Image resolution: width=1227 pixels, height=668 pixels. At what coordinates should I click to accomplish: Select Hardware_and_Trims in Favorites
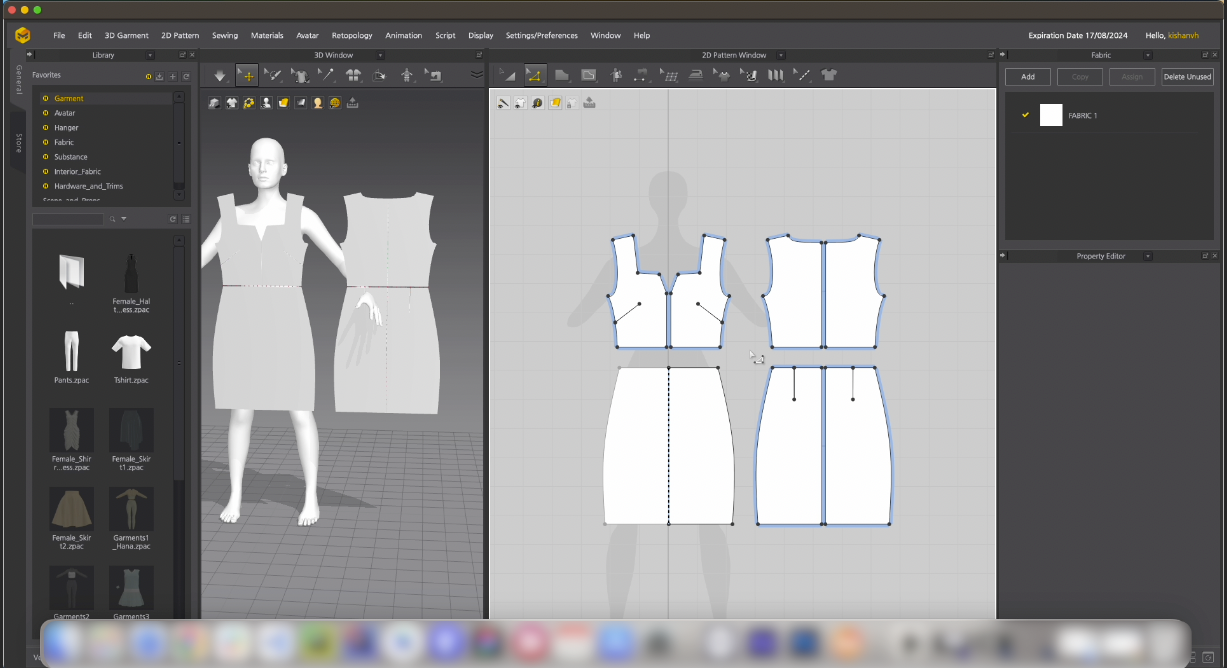pos(89,186)
